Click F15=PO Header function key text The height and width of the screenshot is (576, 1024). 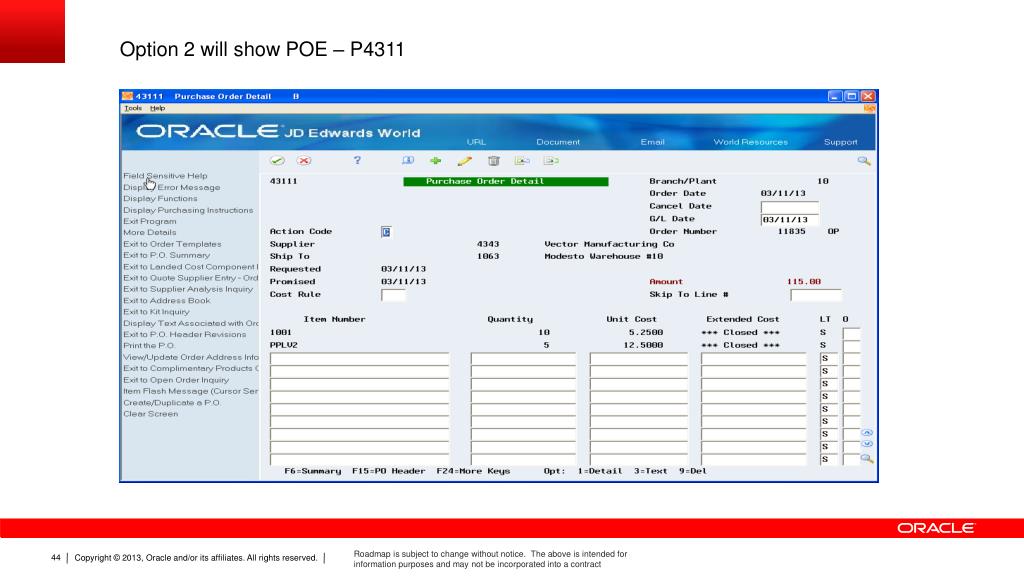click(x=389, y=471)
